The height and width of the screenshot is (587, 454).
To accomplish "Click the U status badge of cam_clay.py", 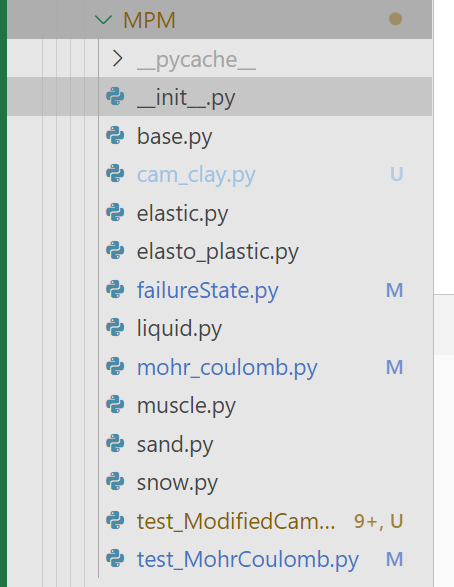I will pyautogui.click(x=396, y=174).
